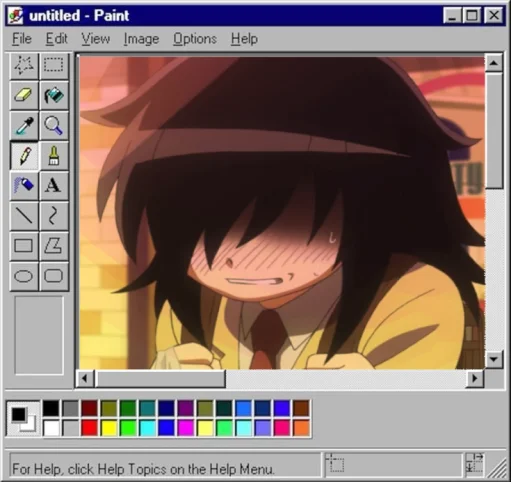Viewport: 511px width, 482px height.
Task: Choose the Fill With Color bucket tool
Action: (54, 95)
